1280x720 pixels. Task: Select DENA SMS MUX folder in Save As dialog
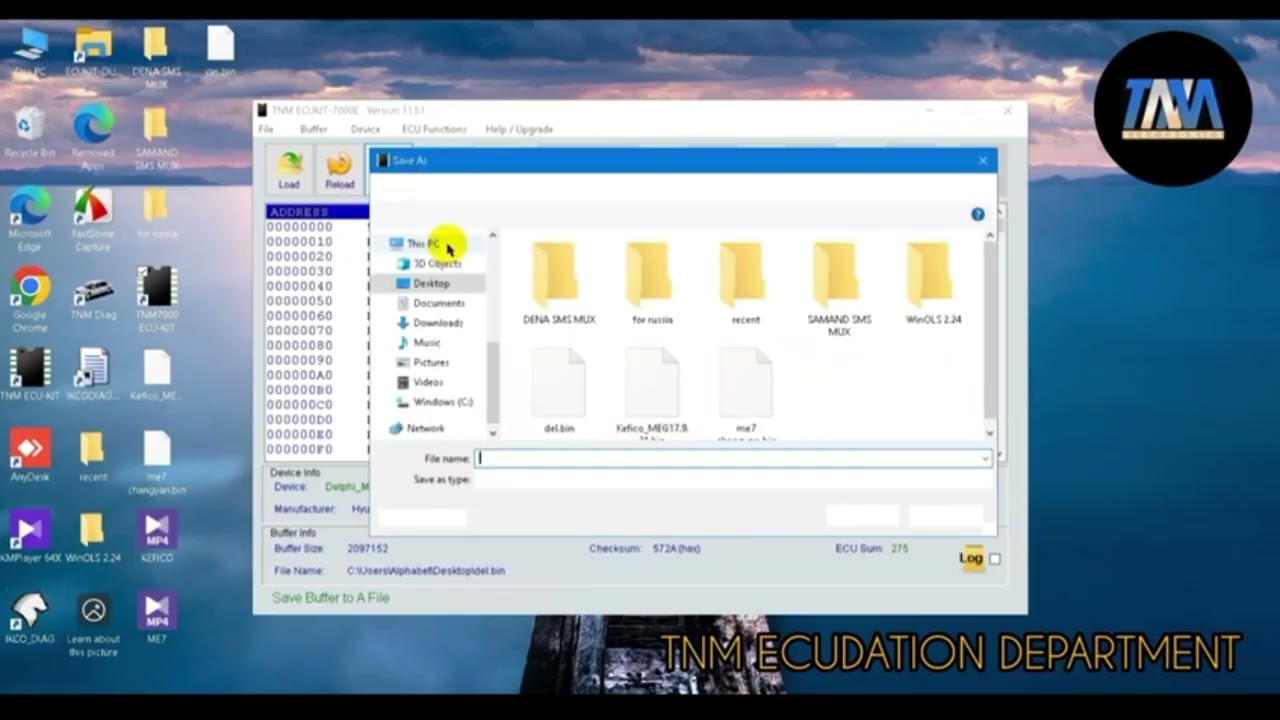pyautogui.click(x=559, y=283)
